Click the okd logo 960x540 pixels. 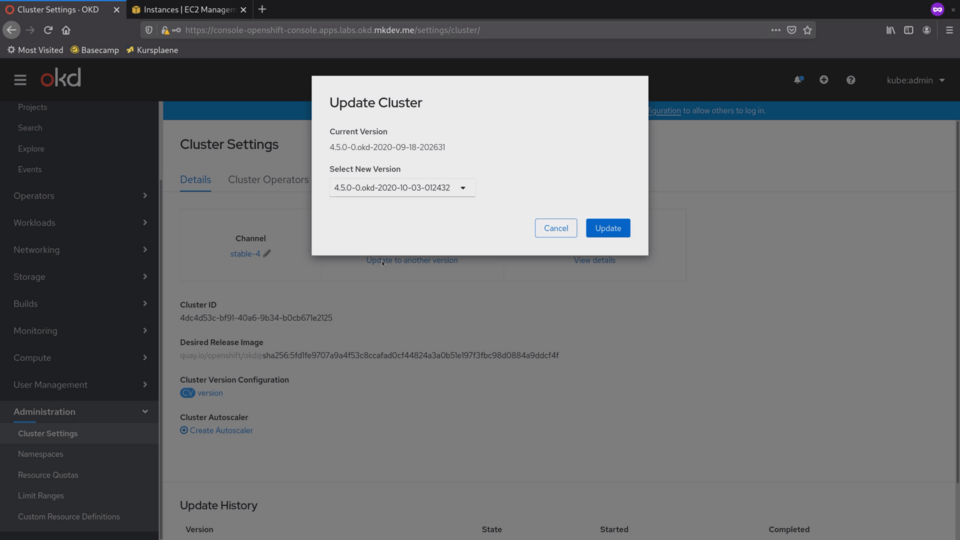pyautogui.click(x=61, y=78)
